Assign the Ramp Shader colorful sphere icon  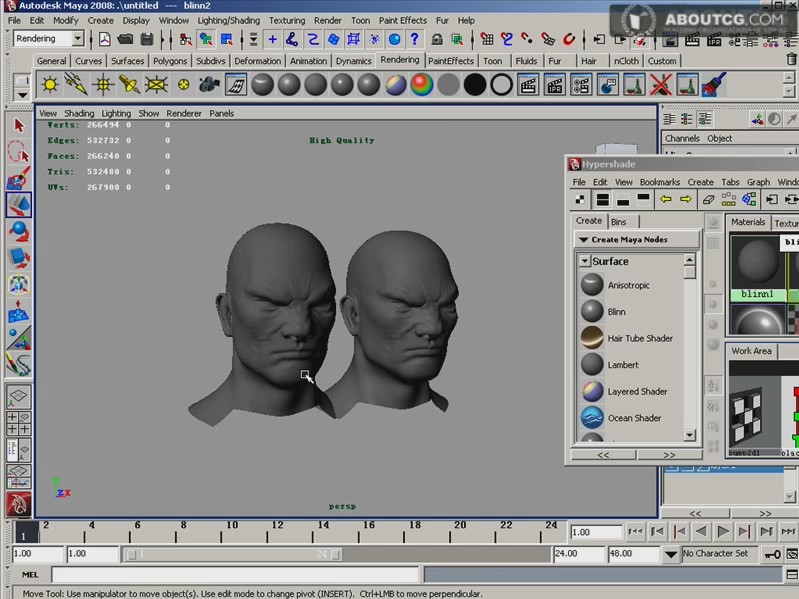pyautogui.click(x=422, y=85)
